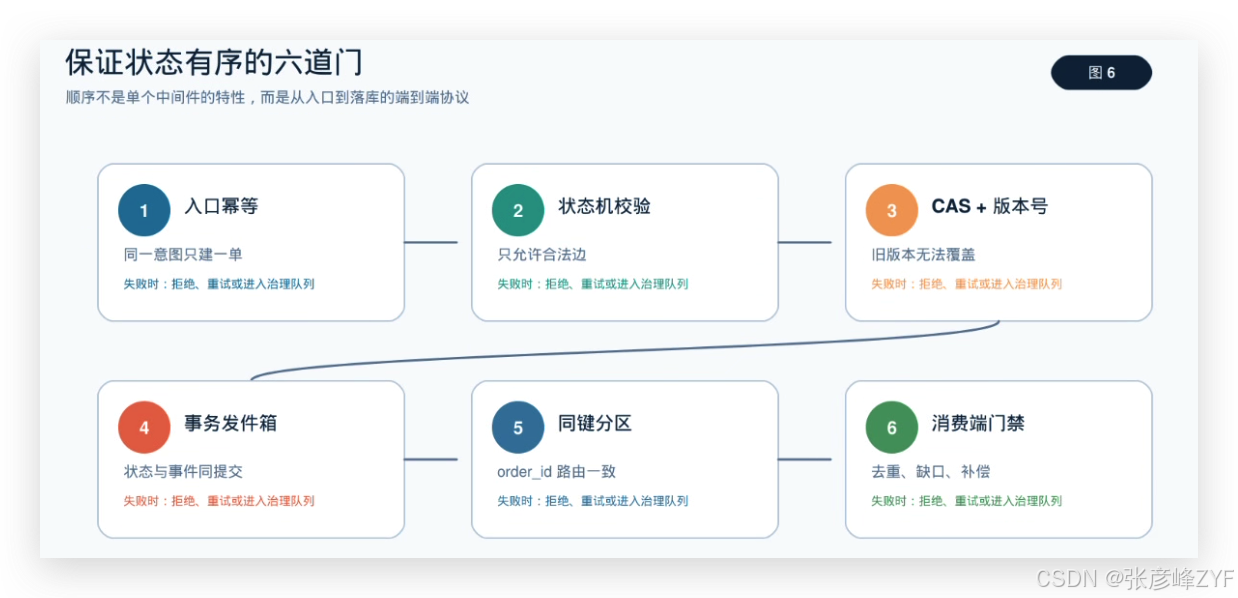Viewport: 1238px width, 598px height.
Task: Click the green failure note under 消费端门禁
Action: [x=966, y=501]
